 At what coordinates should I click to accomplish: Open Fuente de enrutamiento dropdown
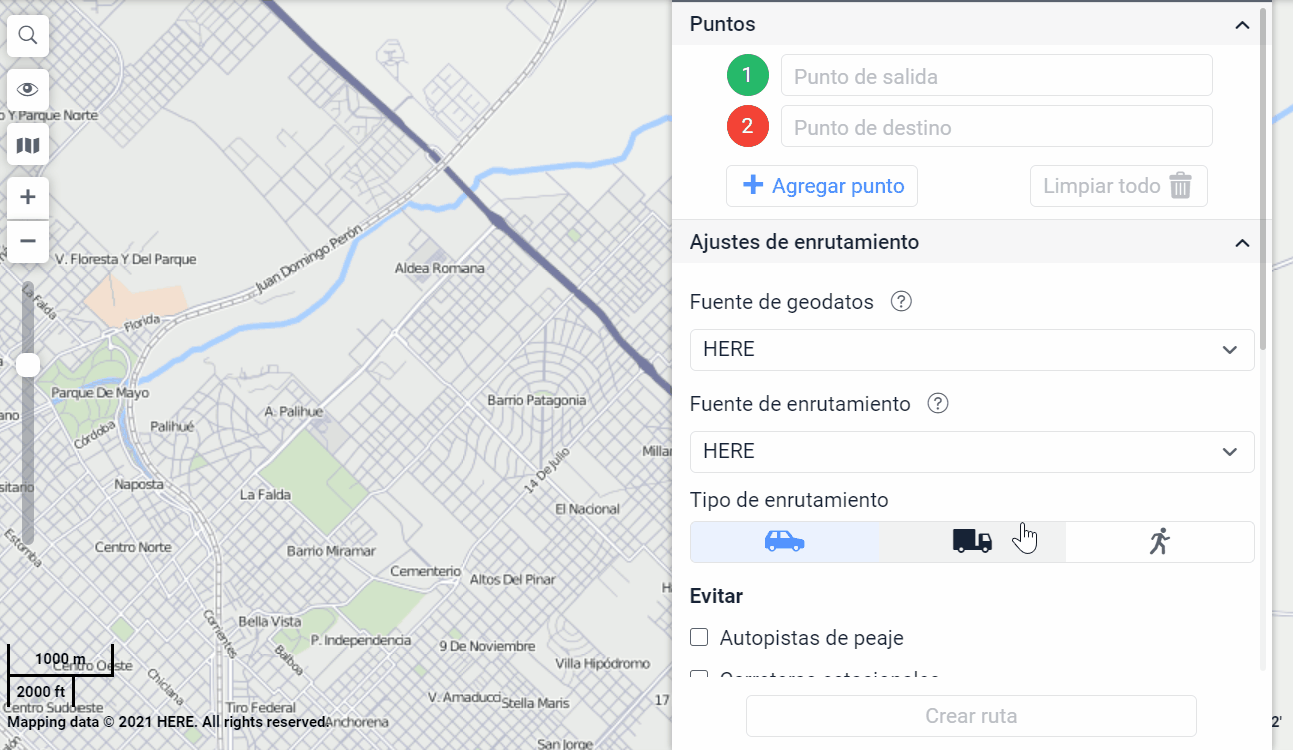[971, 452]
